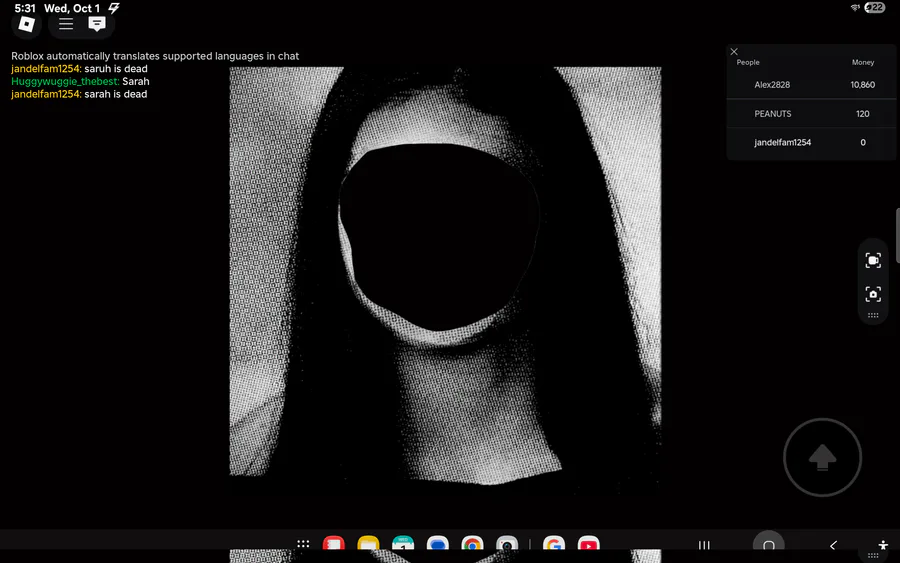This screenshot has height=563, width=900.
Task: Show recent apps with navigation button
Action: click(x=704, y=545)
